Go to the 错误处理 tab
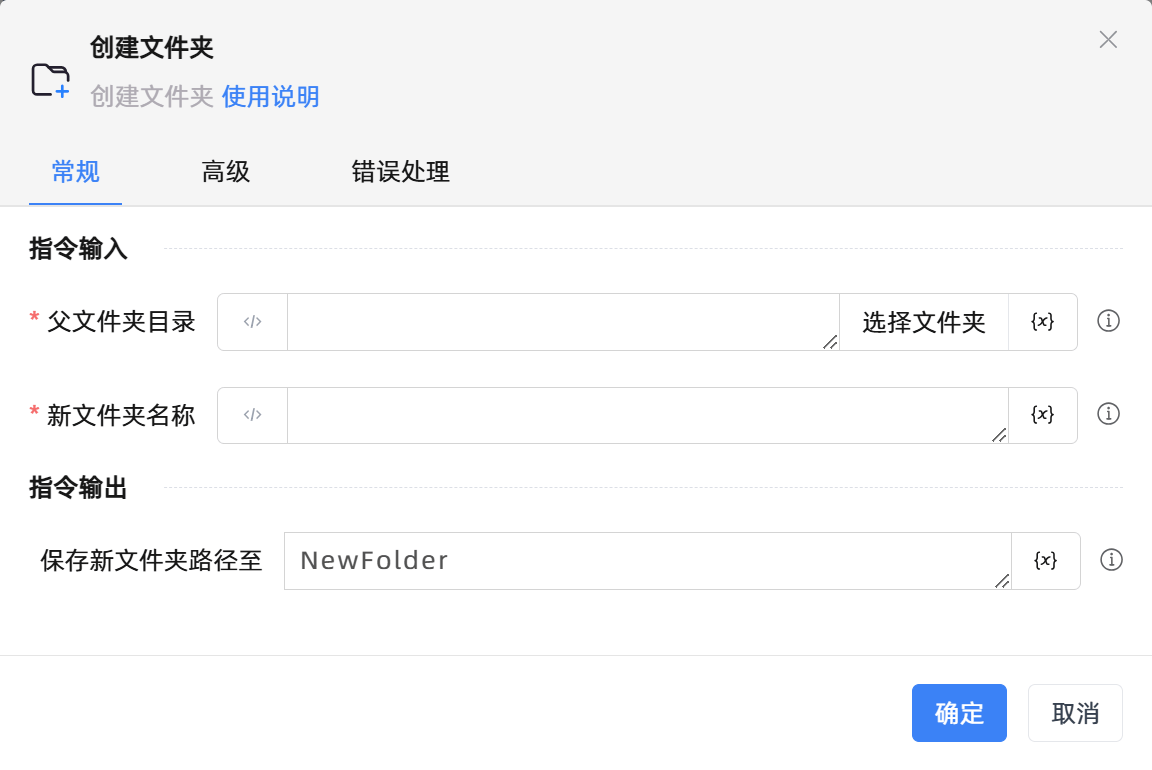 [401, 172]
